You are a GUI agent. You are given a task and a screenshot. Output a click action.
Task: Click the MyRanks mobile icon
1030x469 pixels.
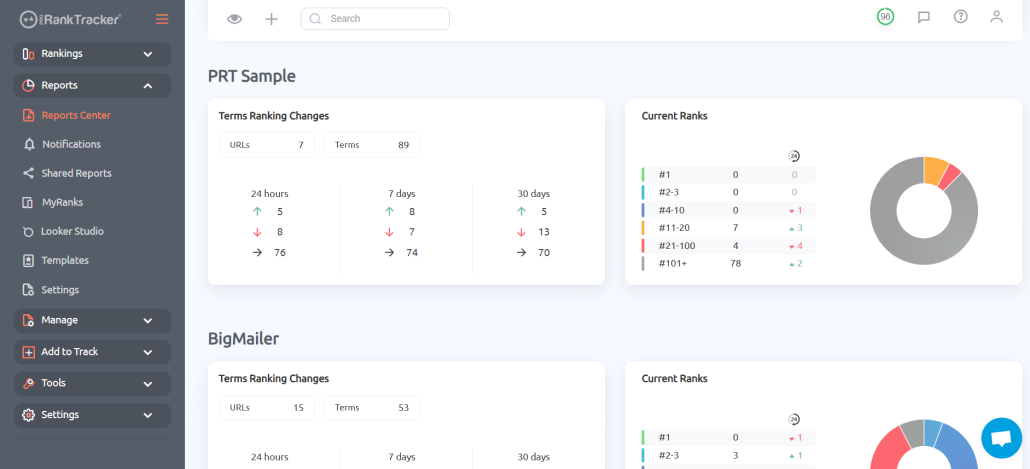[28, 202]
